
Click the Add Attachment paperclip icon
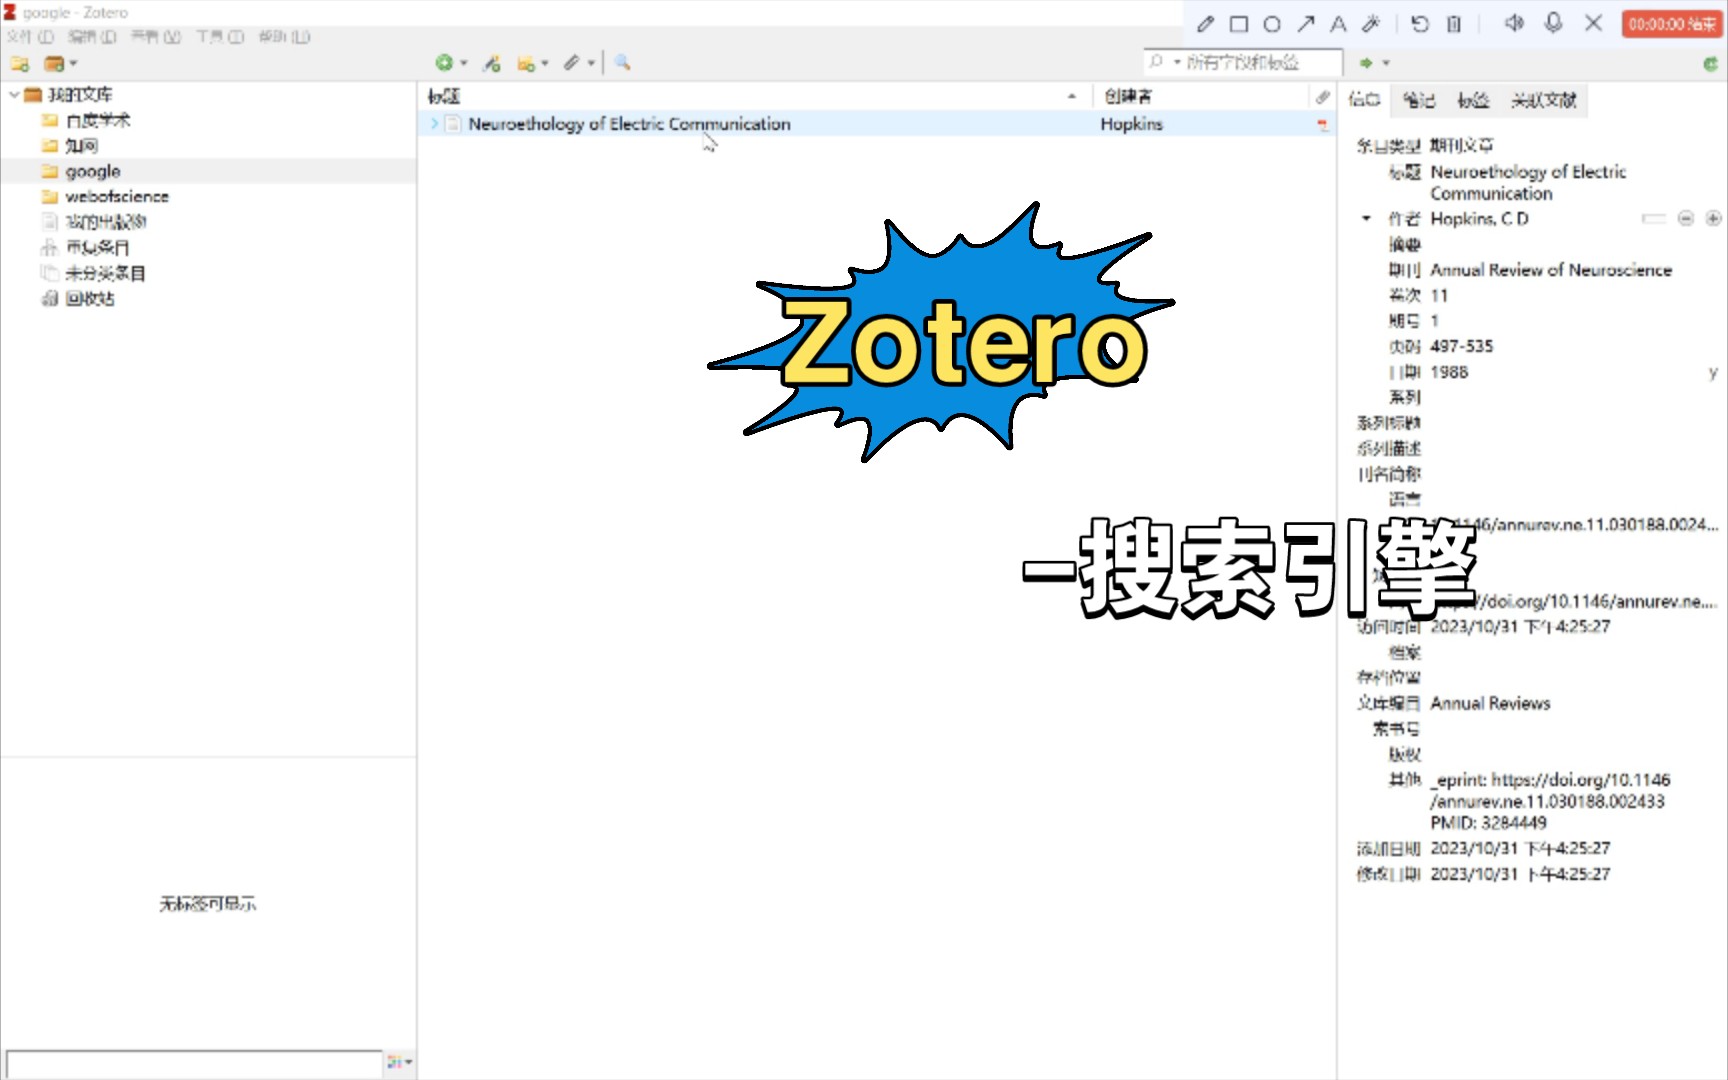(571, 63)
